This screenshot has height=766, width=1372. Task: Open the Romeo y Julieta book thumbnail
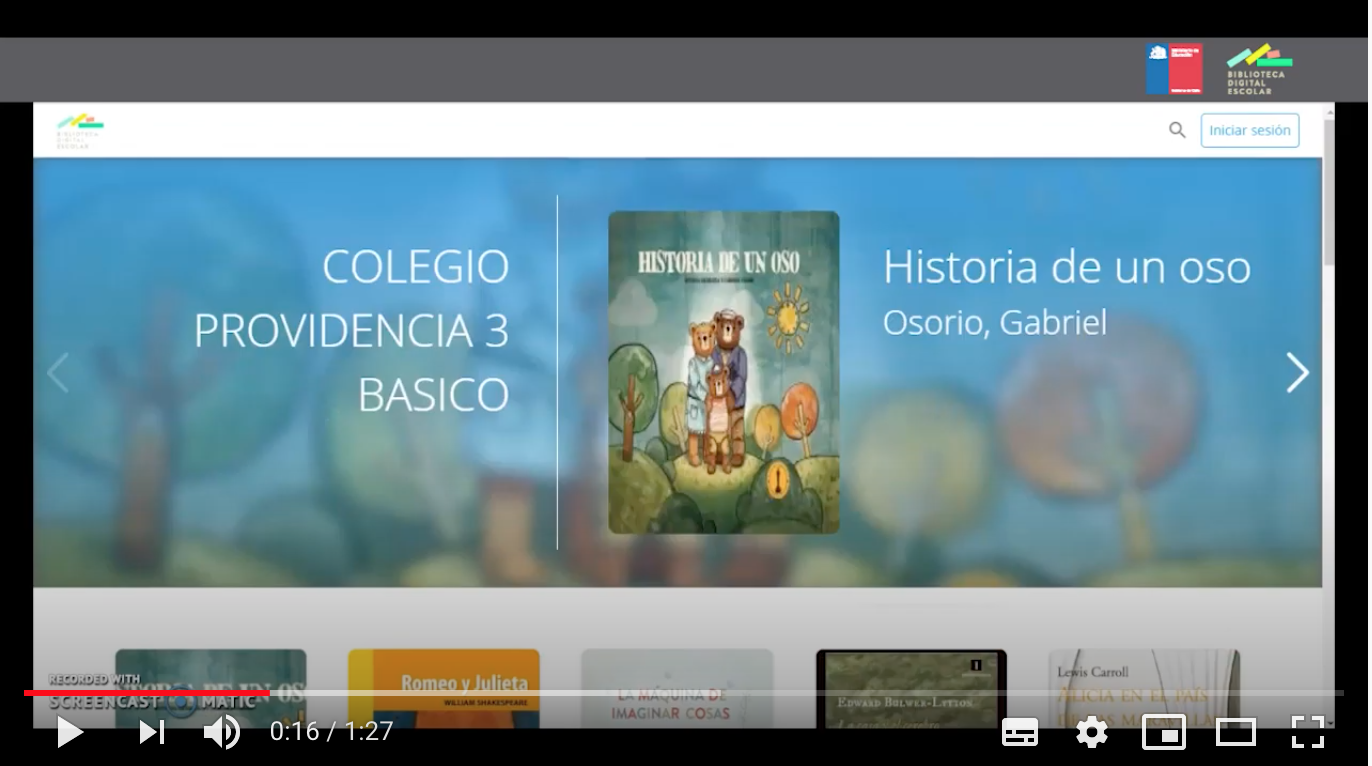click(444, 689)
